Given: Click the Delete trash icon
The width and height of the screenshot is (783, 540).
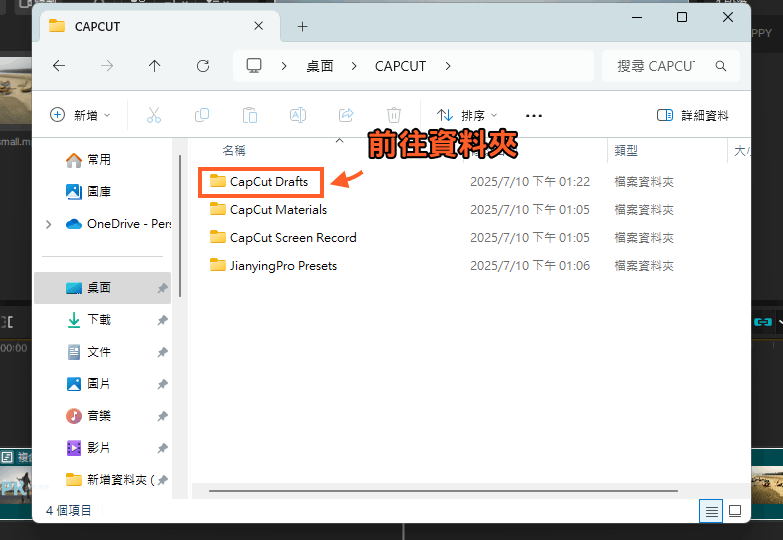Looking at the screenshot, I should (x=394, y=115).
